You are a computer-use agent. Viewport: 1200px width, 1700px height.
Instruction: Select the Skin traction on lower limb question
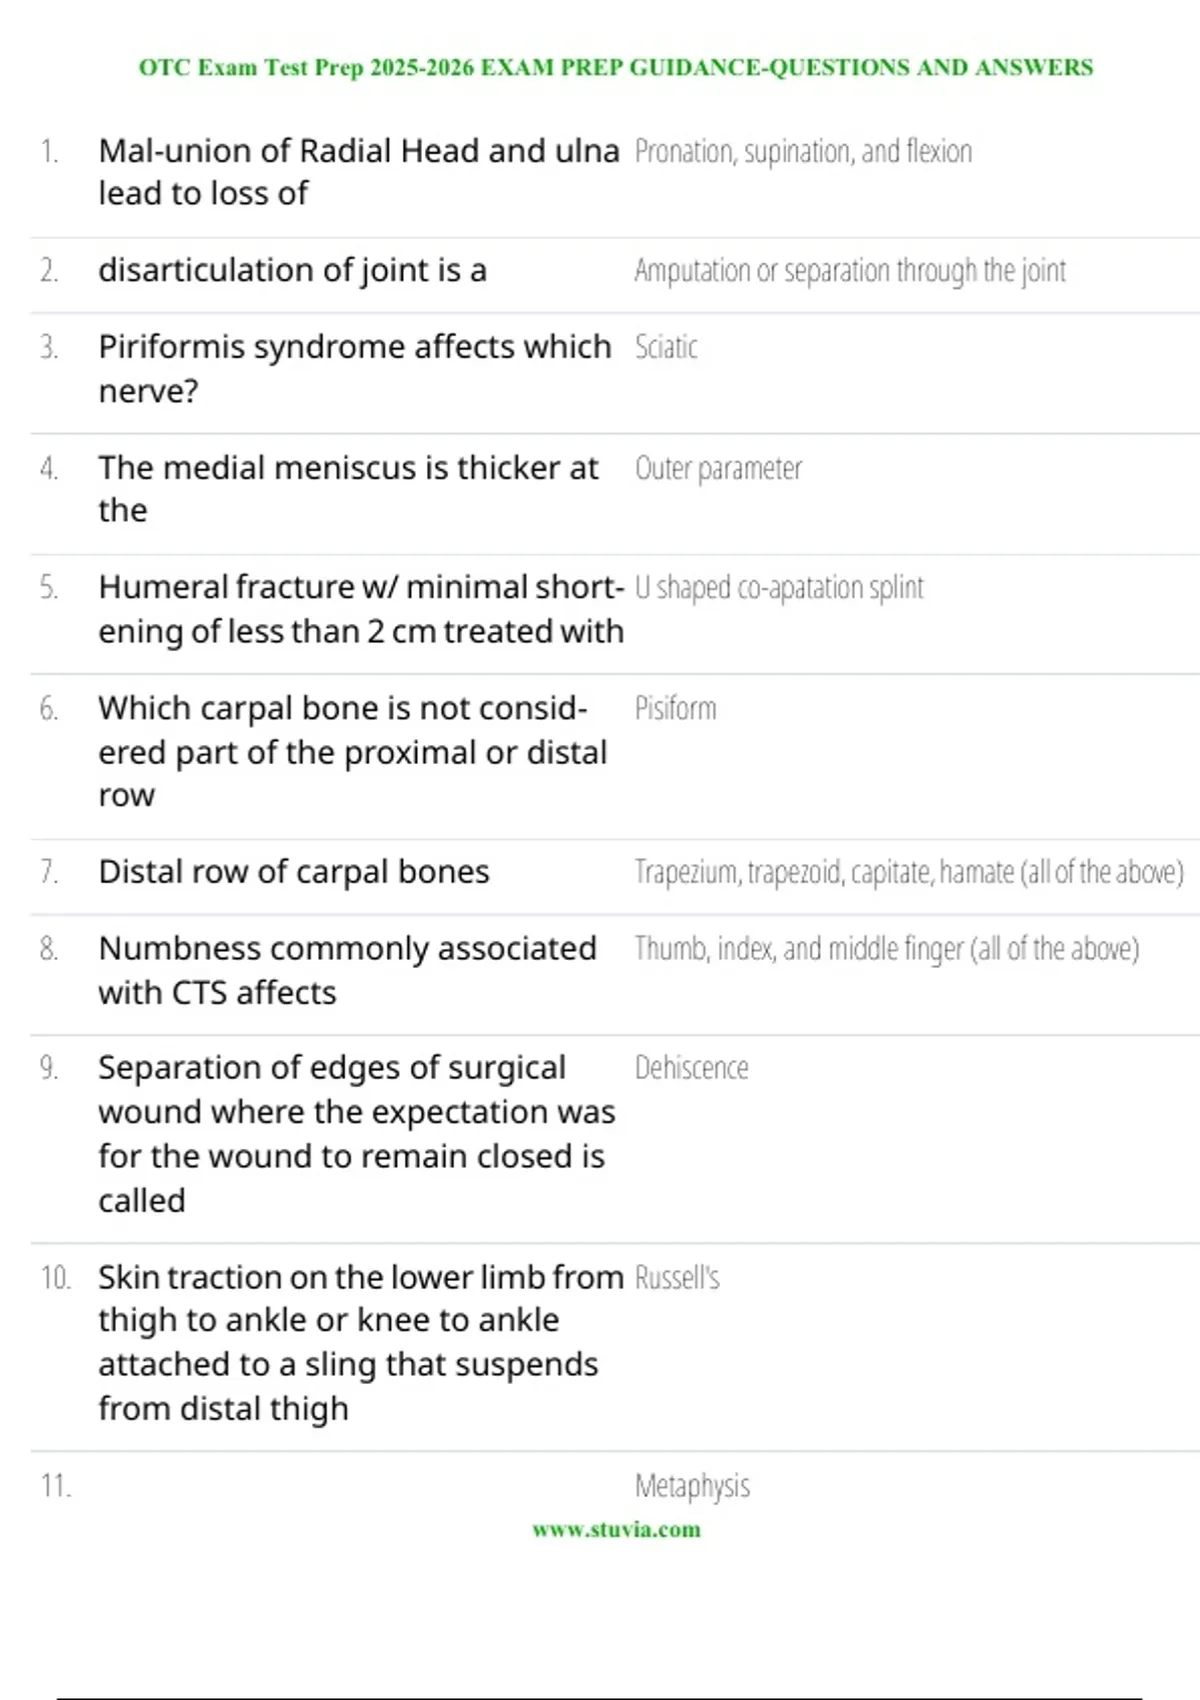point(361,1343)
